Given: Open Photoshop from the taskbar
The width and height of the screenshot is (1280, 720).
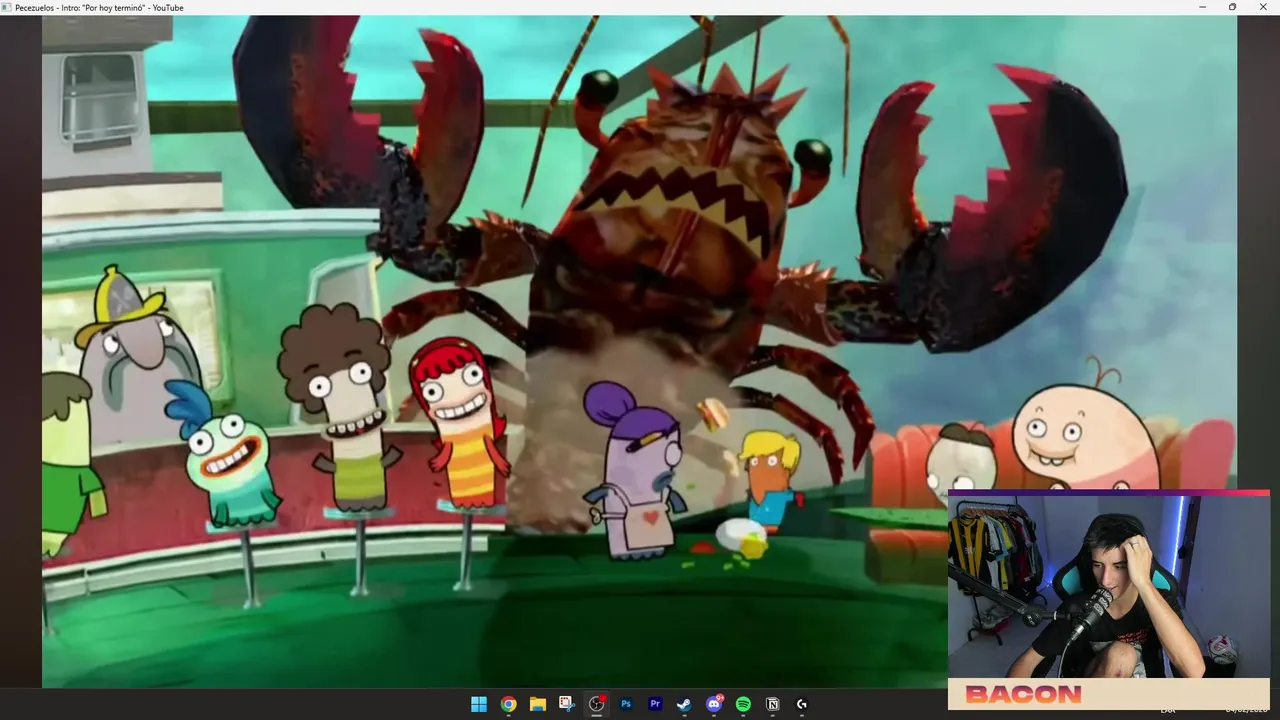Looking at the screenshot, I should tap(626, 704).
